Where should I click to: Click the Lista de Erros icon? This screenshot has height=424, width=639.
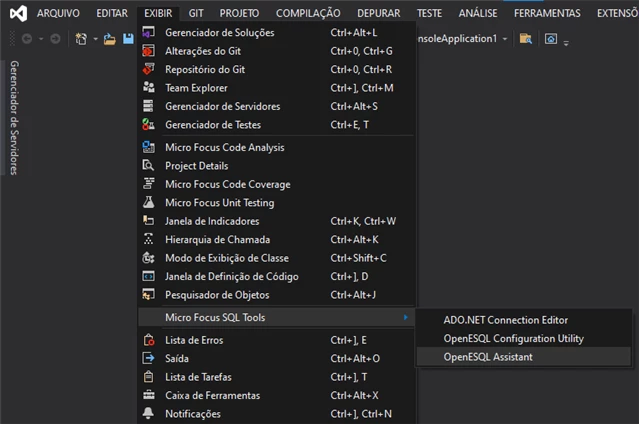point(148,340)
